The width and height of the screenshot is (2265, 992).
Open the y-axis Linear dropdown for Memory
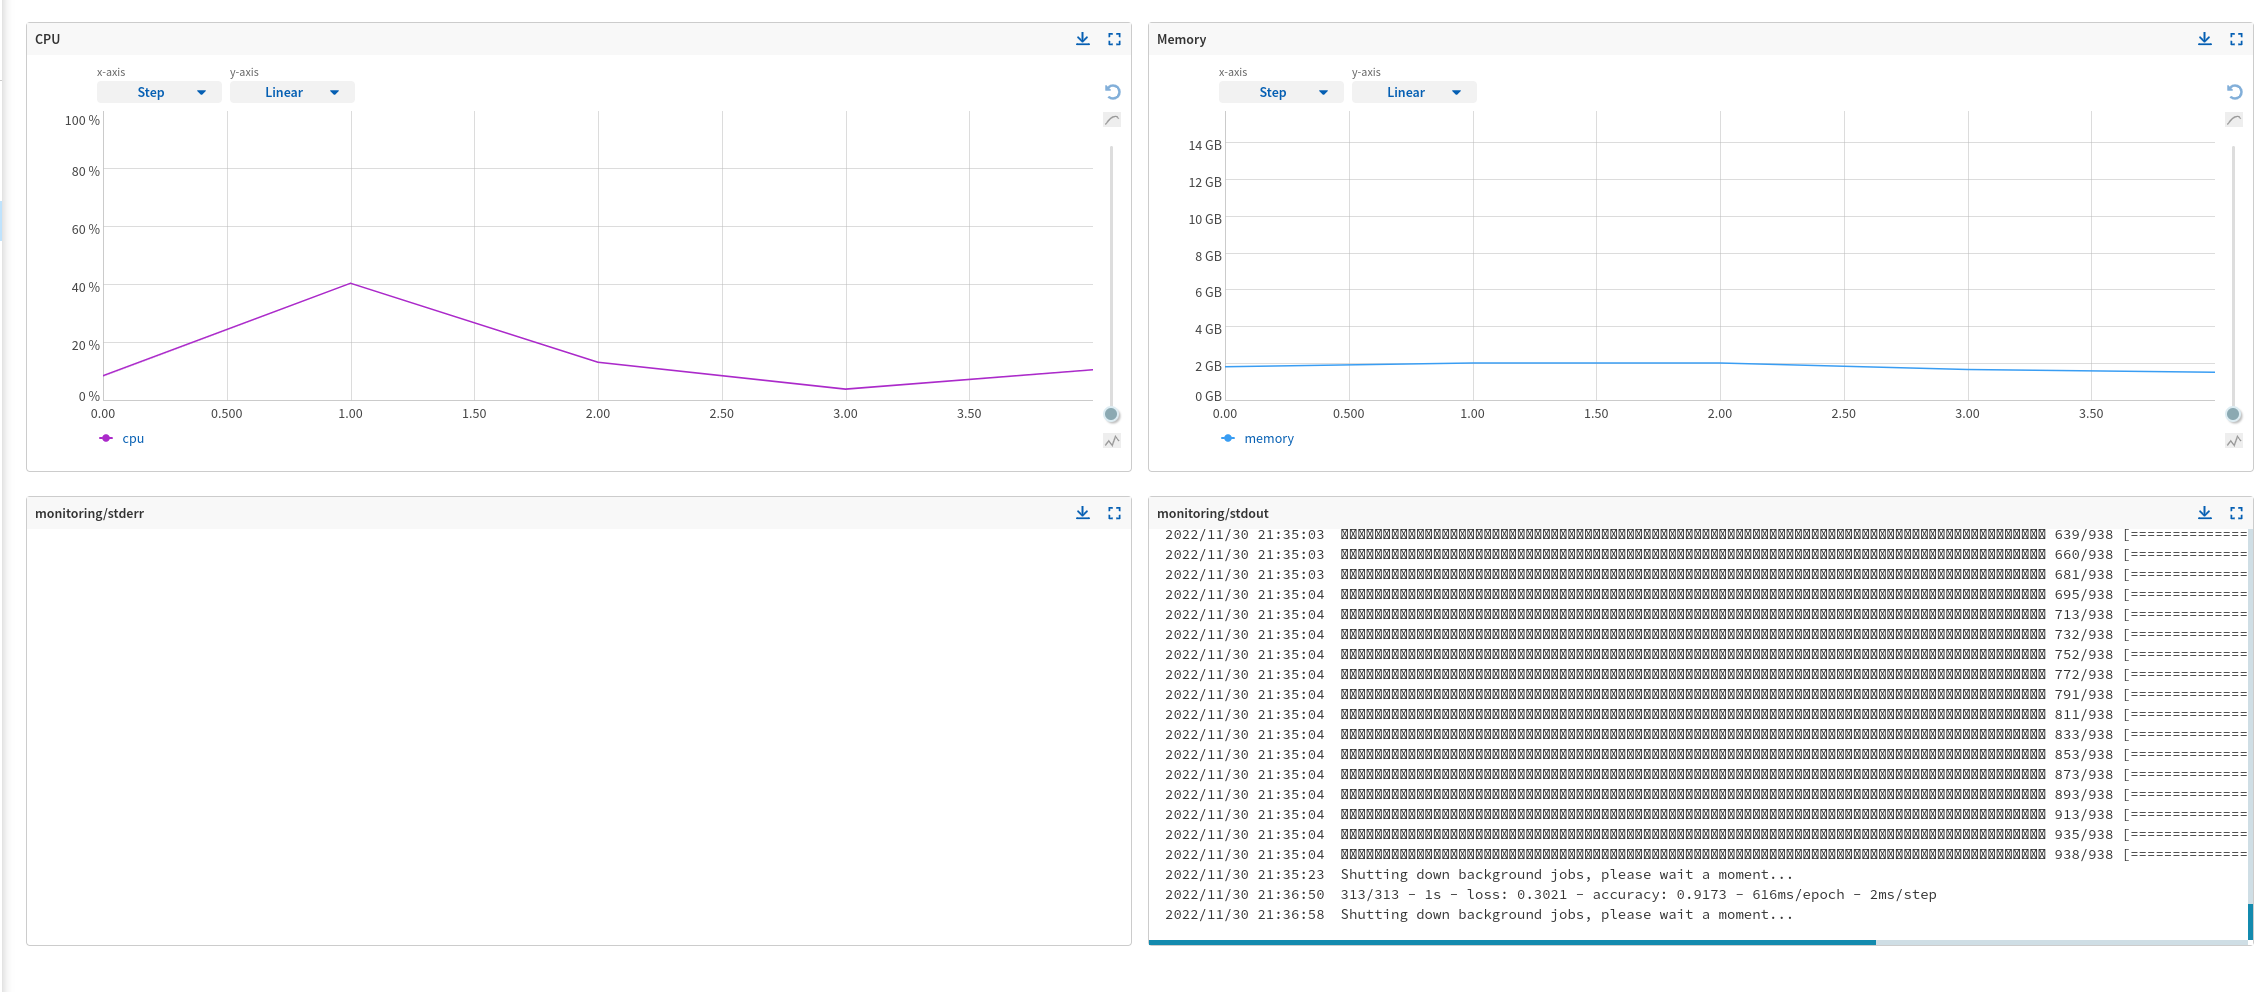1413,92
